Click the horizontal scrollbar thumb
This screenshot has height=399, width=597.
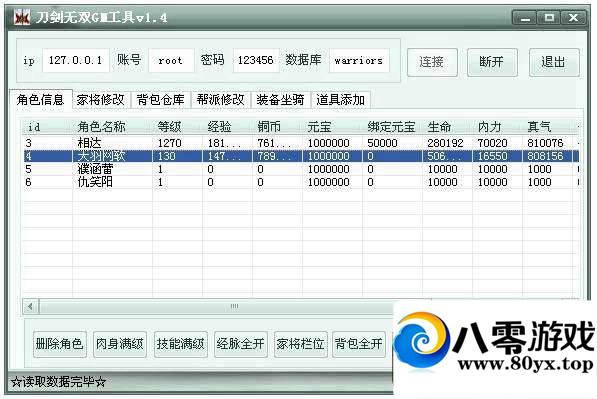click(234, 306)
